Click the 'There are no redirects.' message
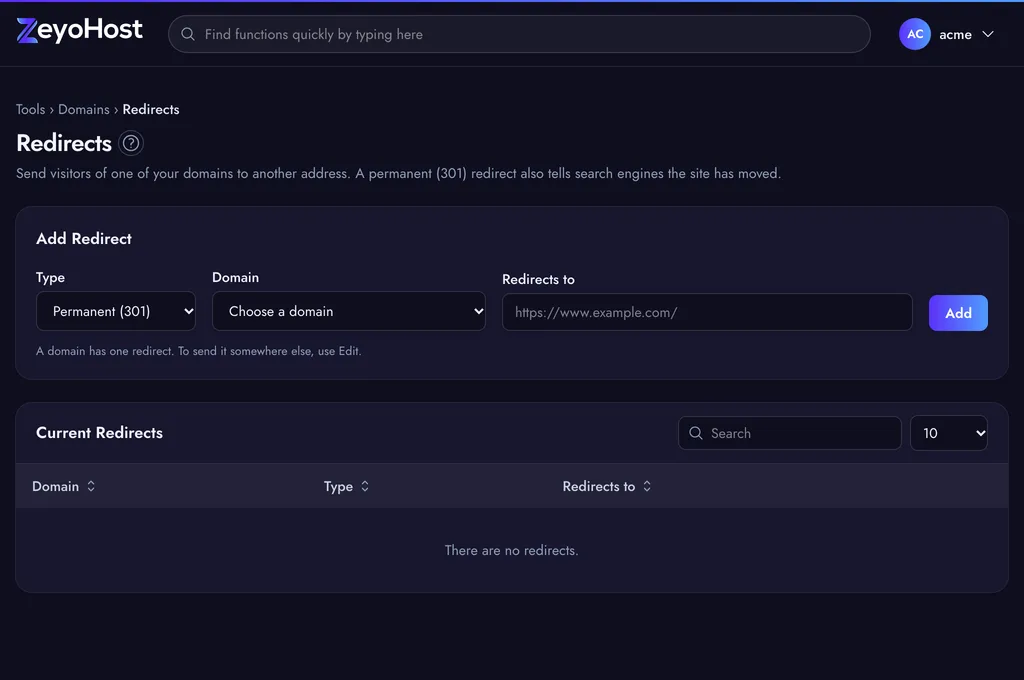 (x=511, y=550)
